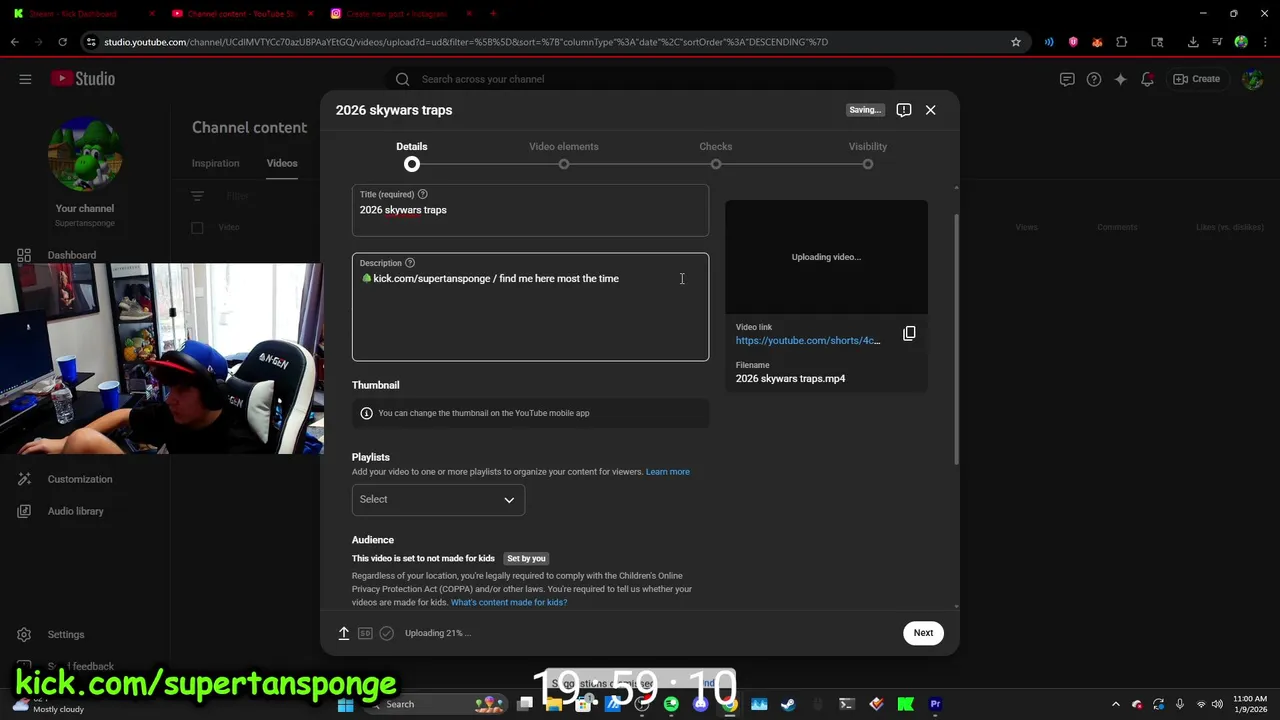1280x720 pixels.
Task: Open the MetaMask fox extension
Action: (x=1097, y=42)
